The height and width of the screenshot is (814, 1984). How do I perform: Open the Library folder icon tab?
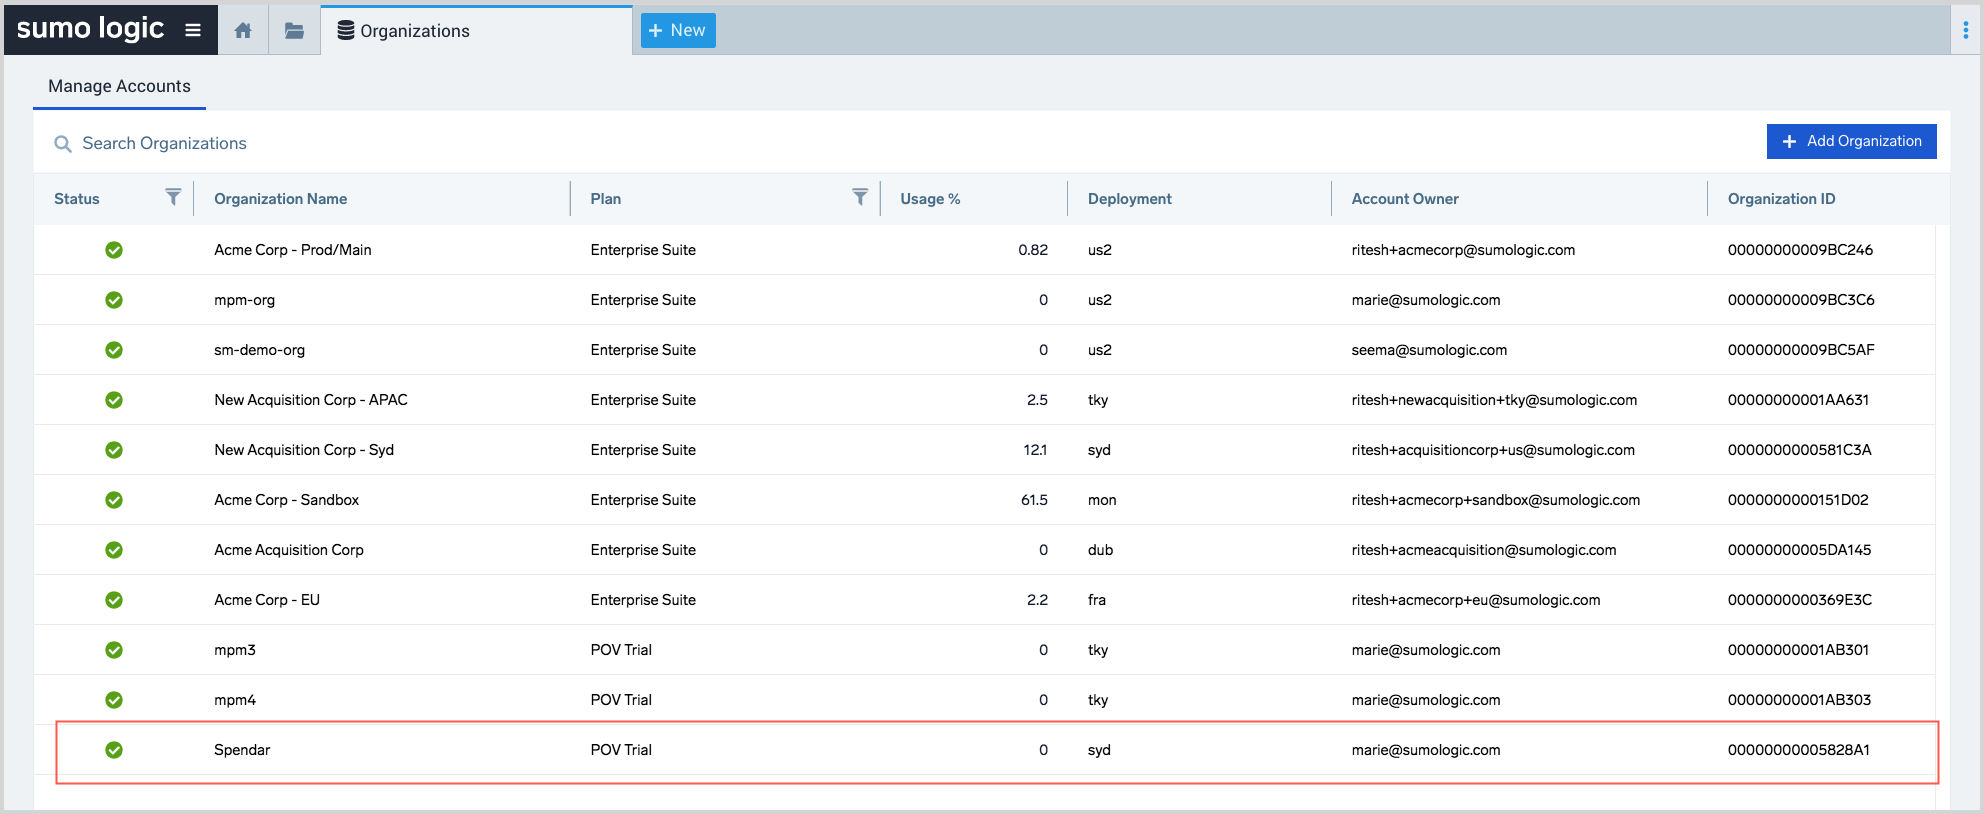click(294, 30)
